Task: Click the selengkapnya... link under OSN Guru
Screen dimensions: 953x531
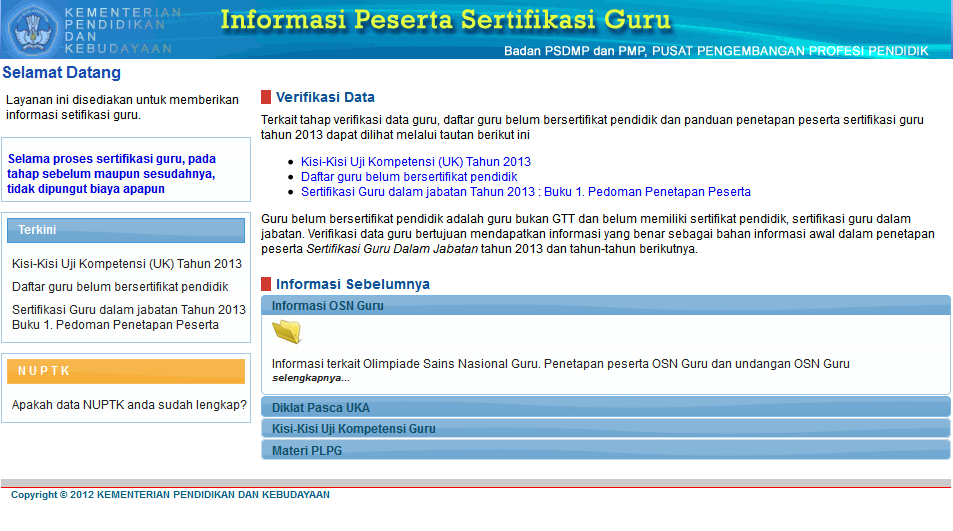Action: coord(311,378)
